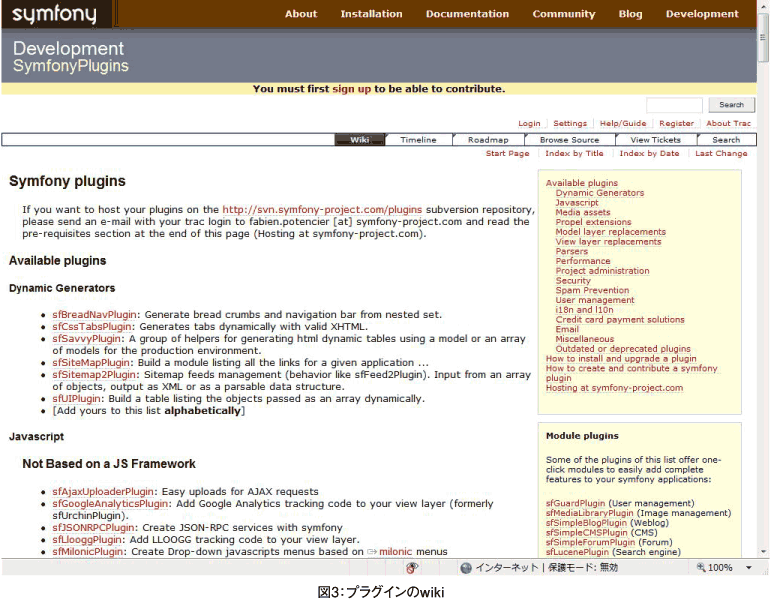Image resolution: width=771 pixels, height=603 pixels.
Task: Click the Search button beside the input
Action: coord(731,105)
